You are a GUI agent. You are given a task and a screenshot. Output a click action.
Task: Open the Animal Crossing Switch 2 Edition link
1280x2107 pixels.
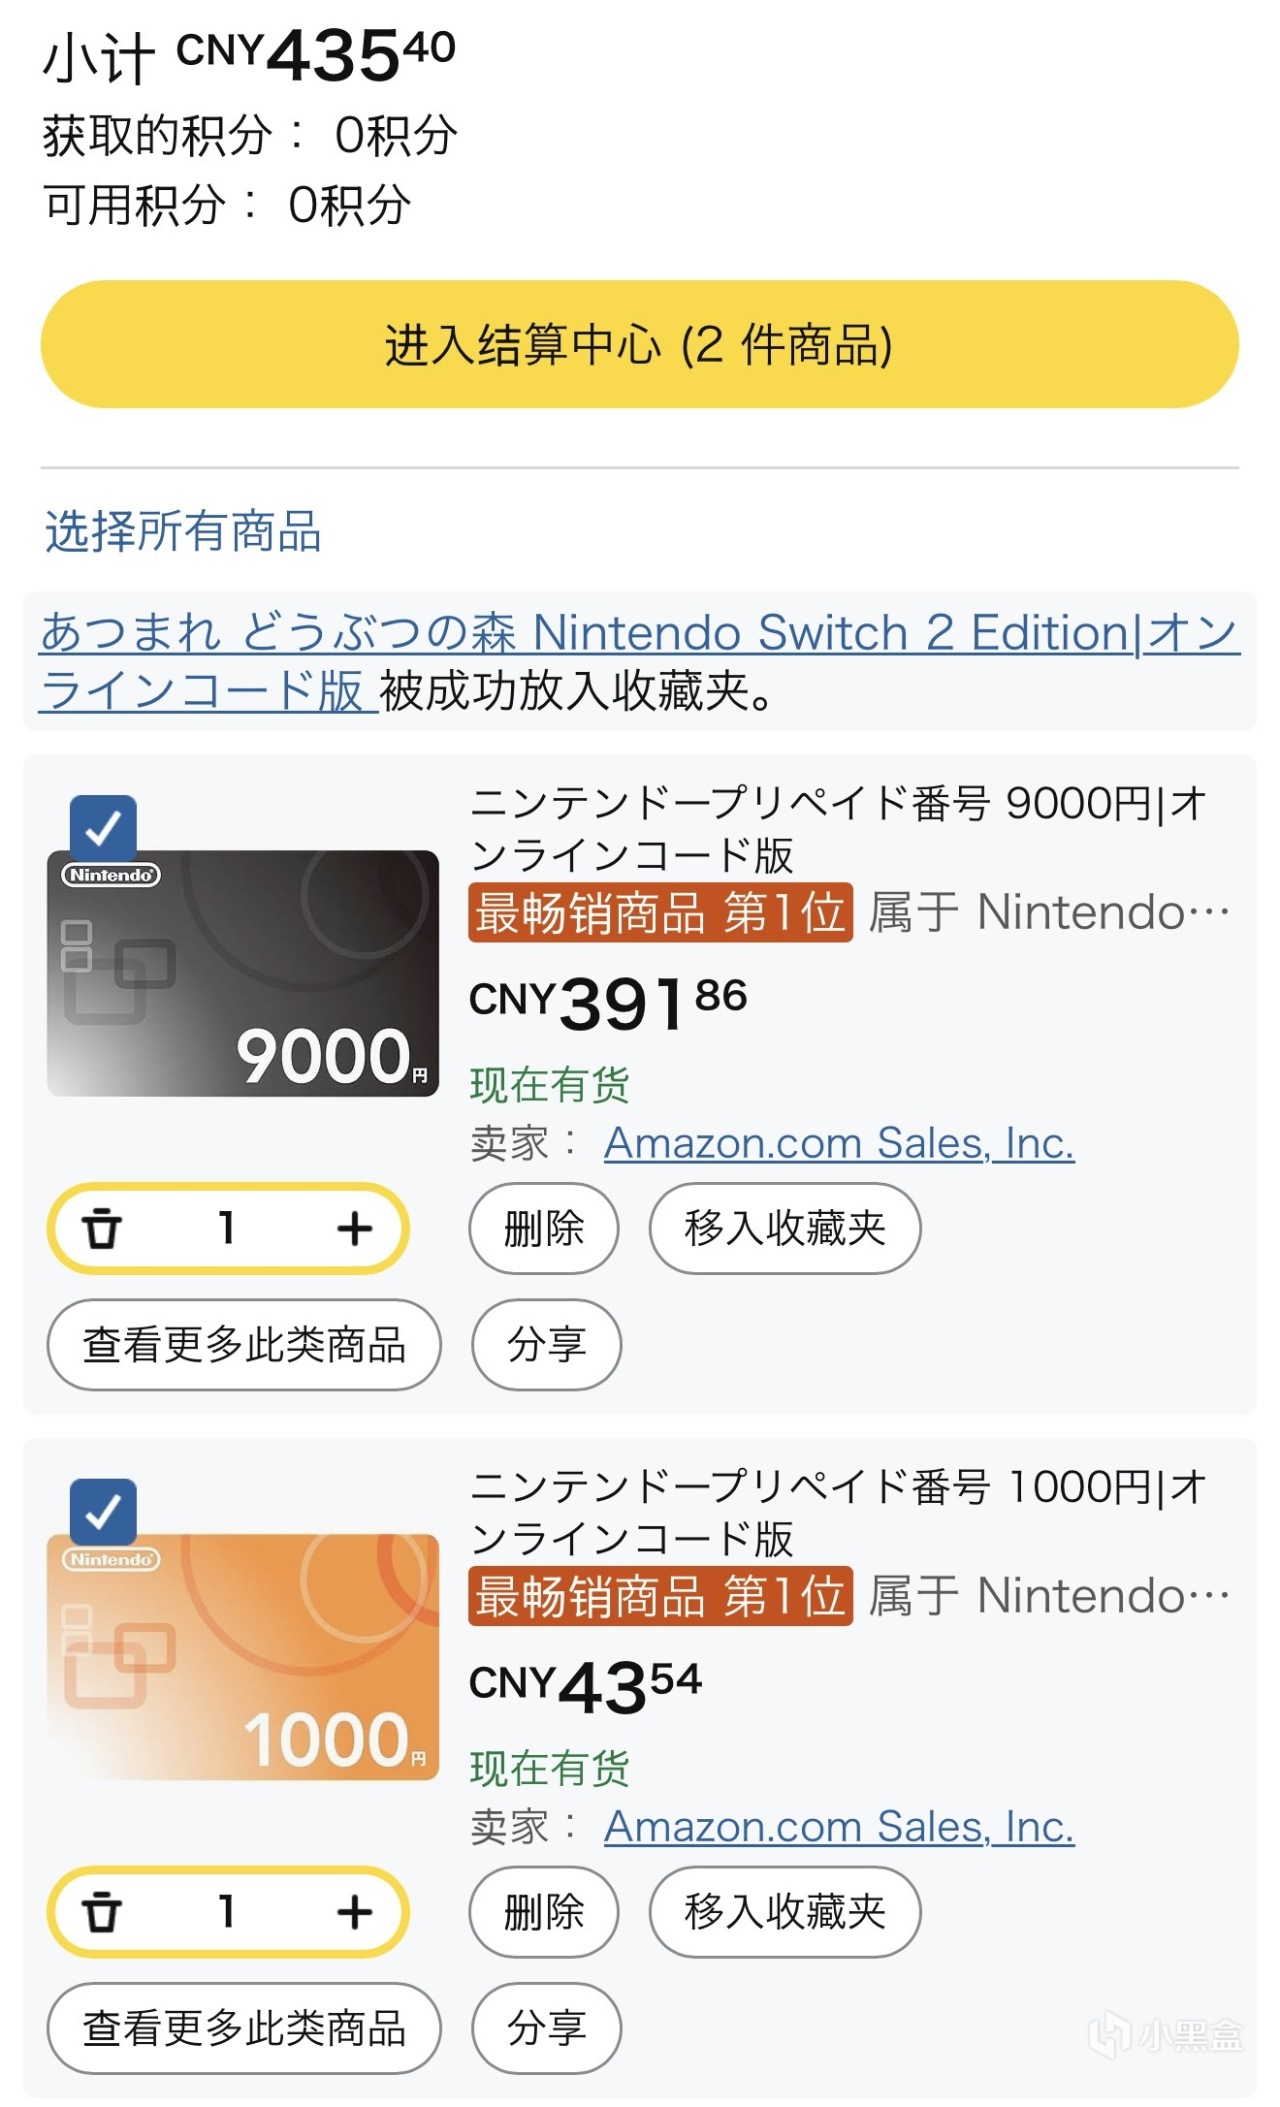(638, 634)
